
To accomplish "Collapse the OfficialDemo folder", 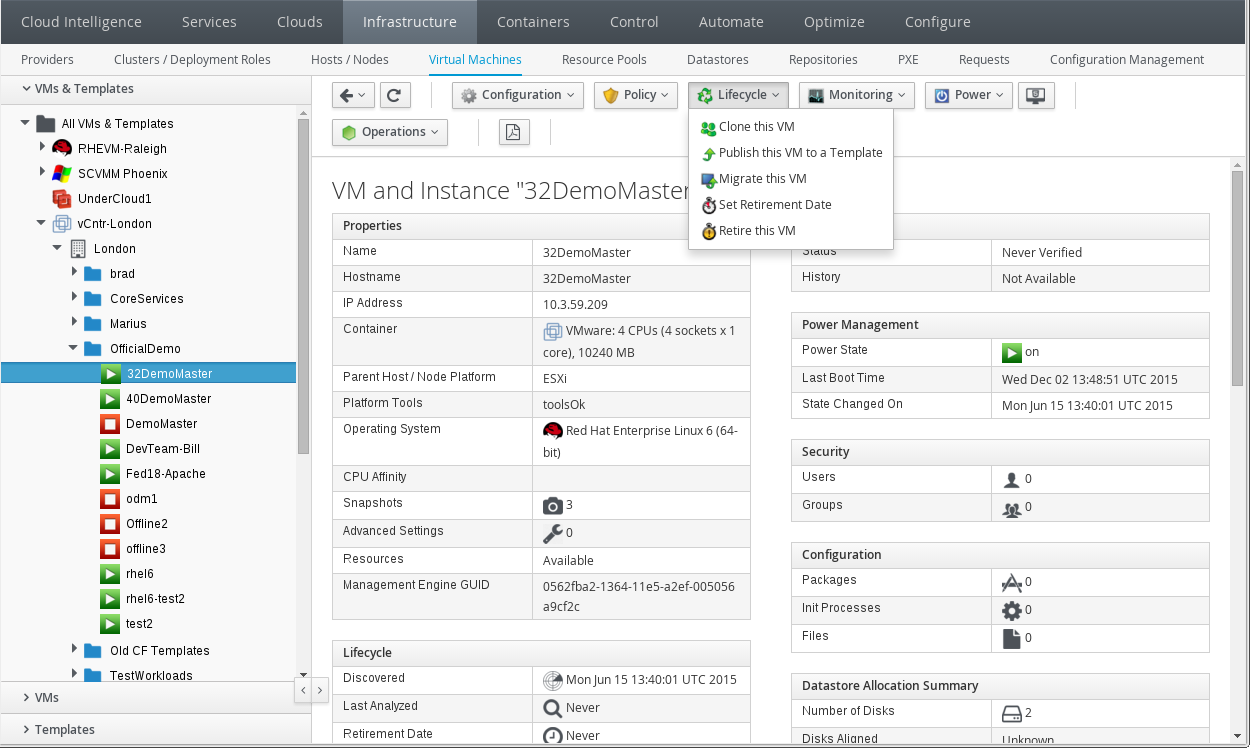I will pos(74,348).
